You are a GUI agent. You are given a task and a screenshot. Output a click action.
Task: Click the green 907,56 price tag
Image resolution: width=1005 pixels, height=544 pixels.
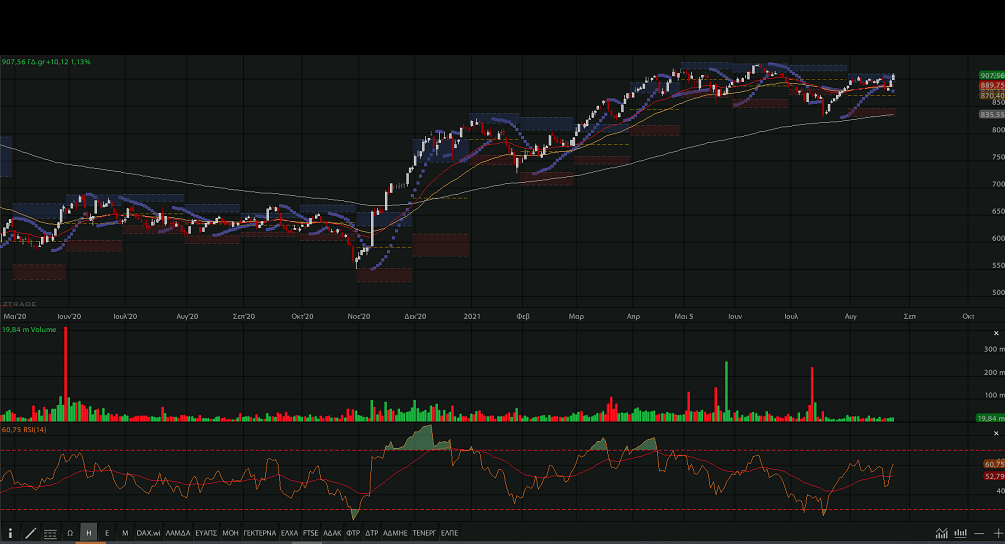[x=991, y=75]
